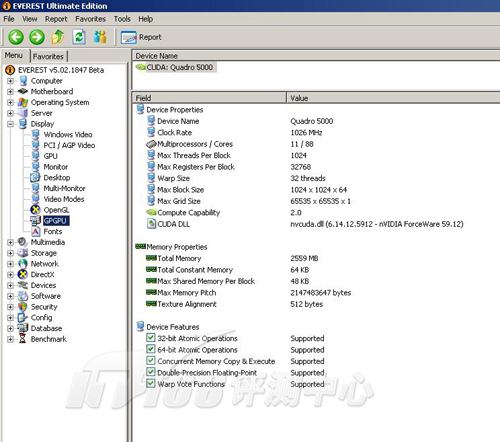Click the GPU tree item icon

pos(35,156)
